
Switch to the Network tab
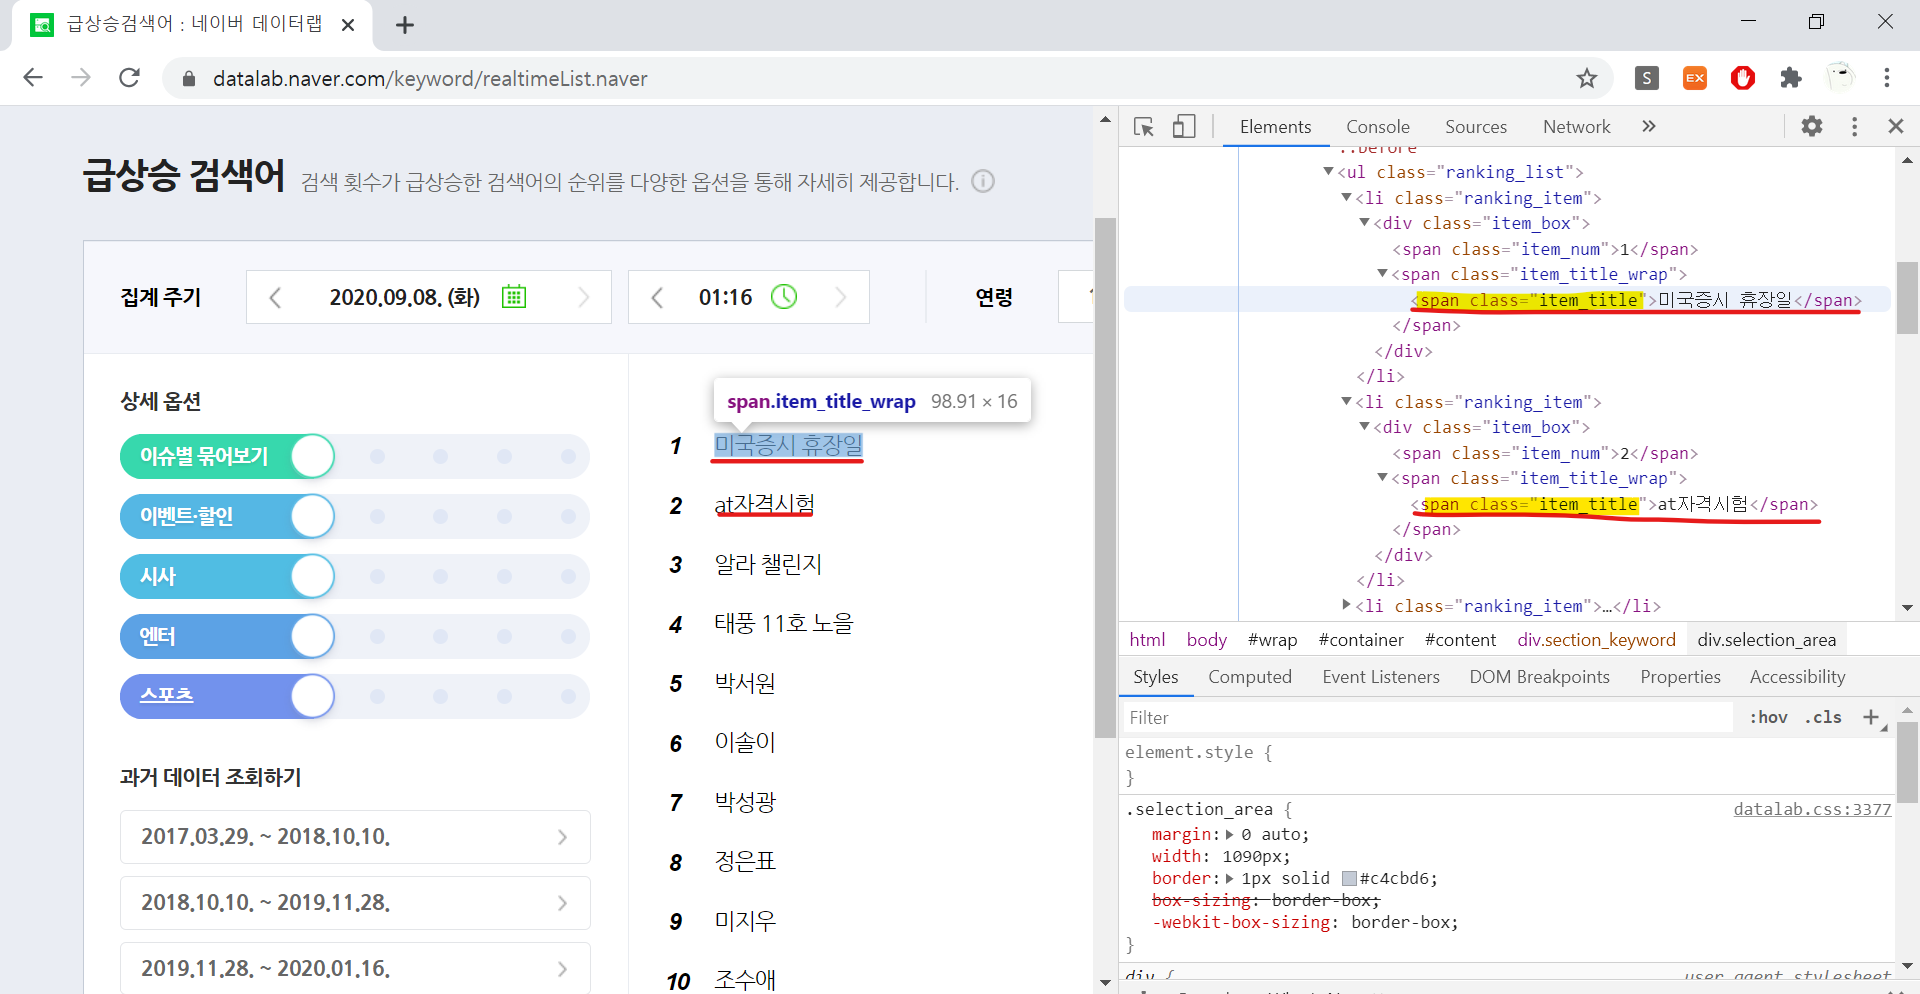[x=1576, y=127]
